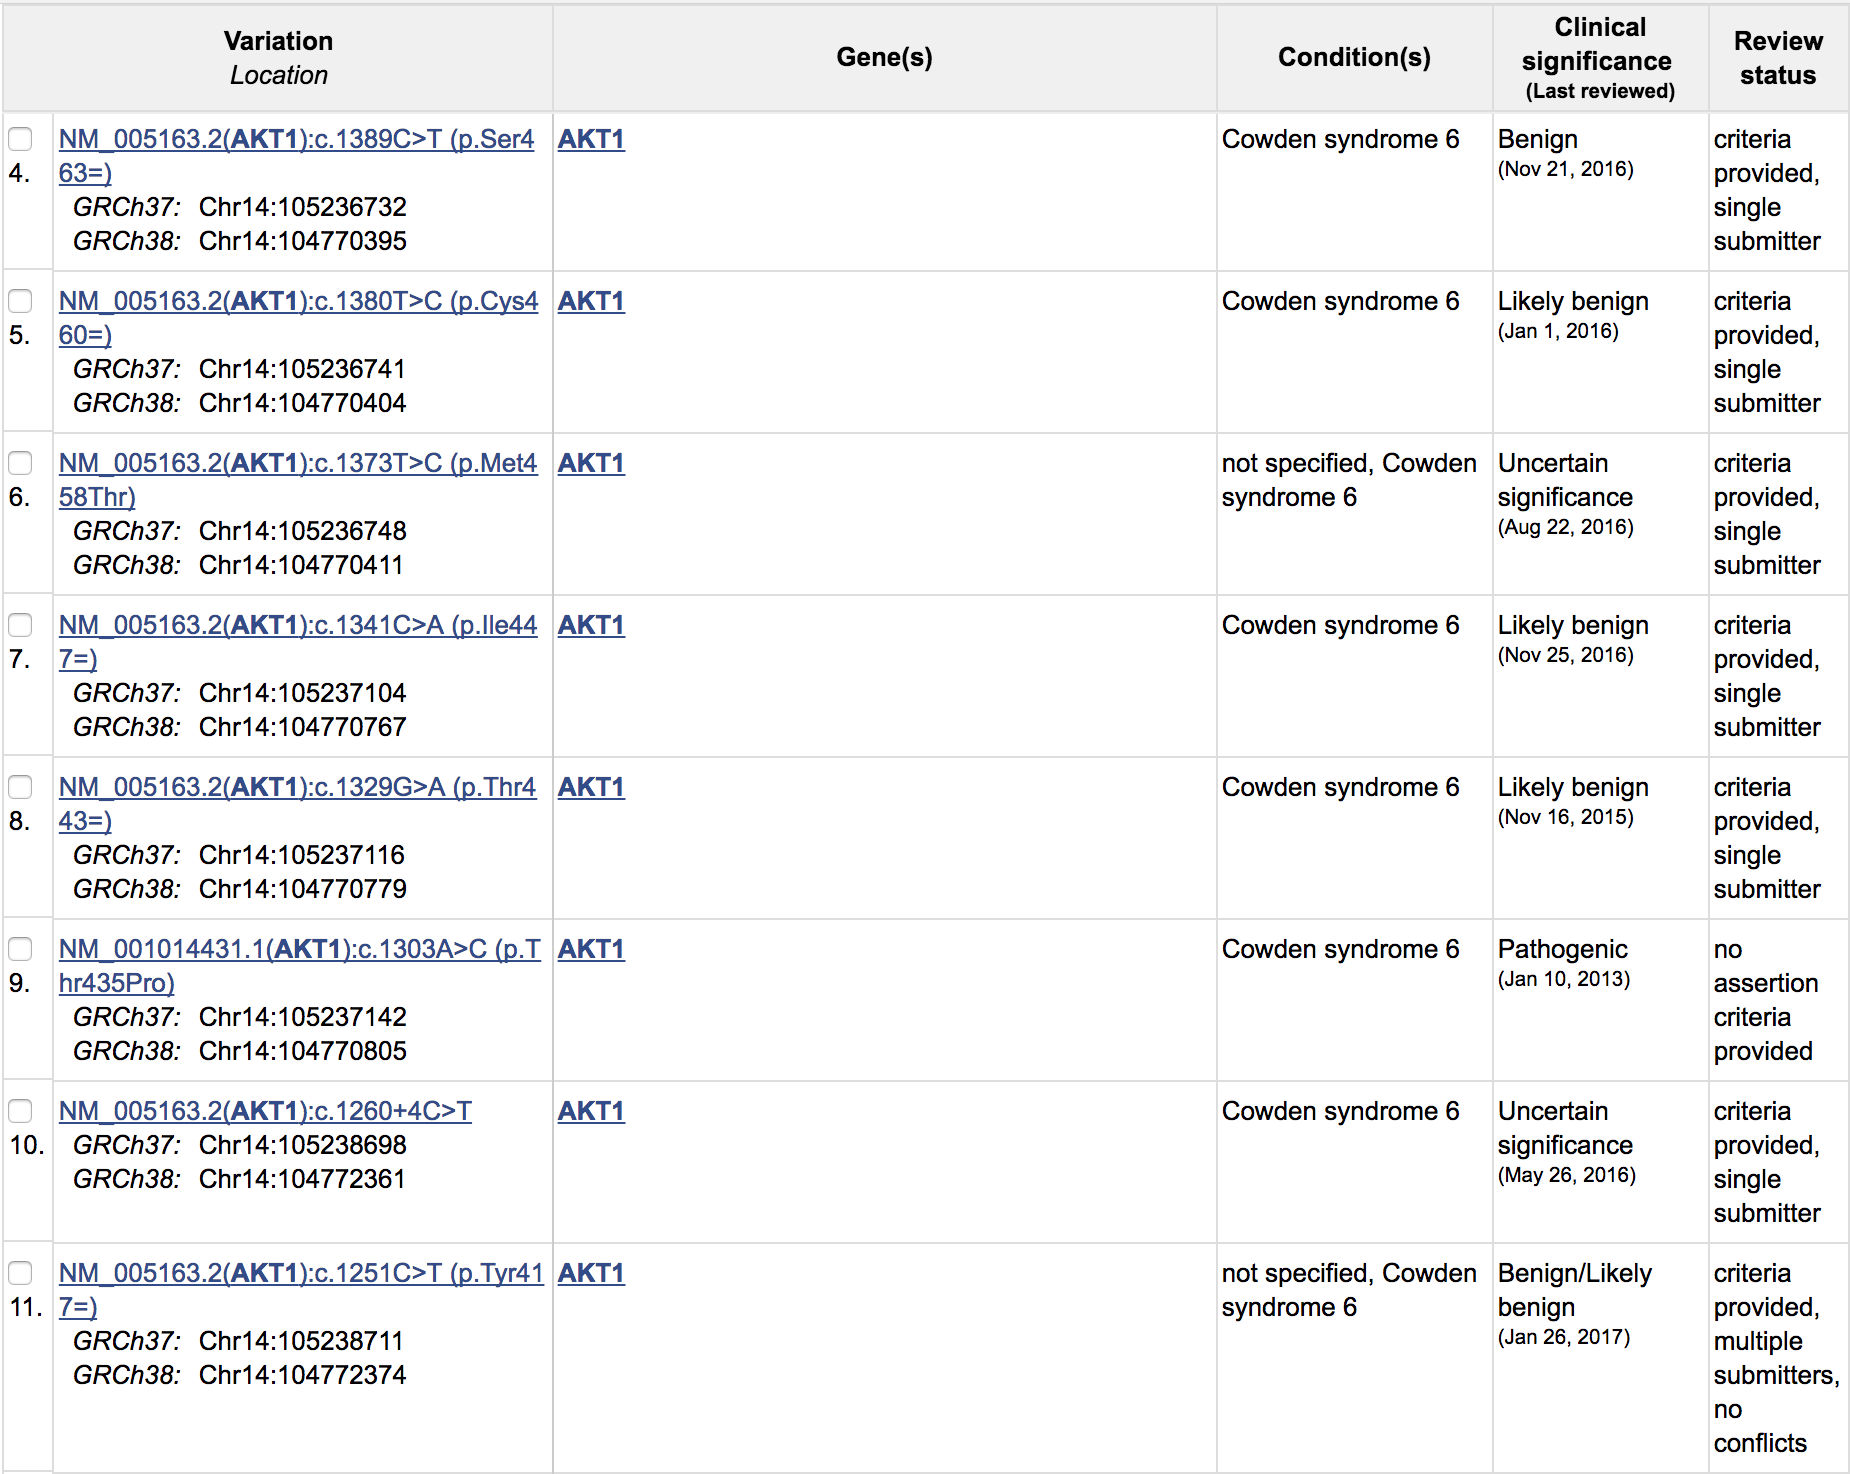Viewport: 1850px width, 1474px height.
Task: View the c.1329G>A (p.Thr443=) variation
Action: click(x=298, y=804)
